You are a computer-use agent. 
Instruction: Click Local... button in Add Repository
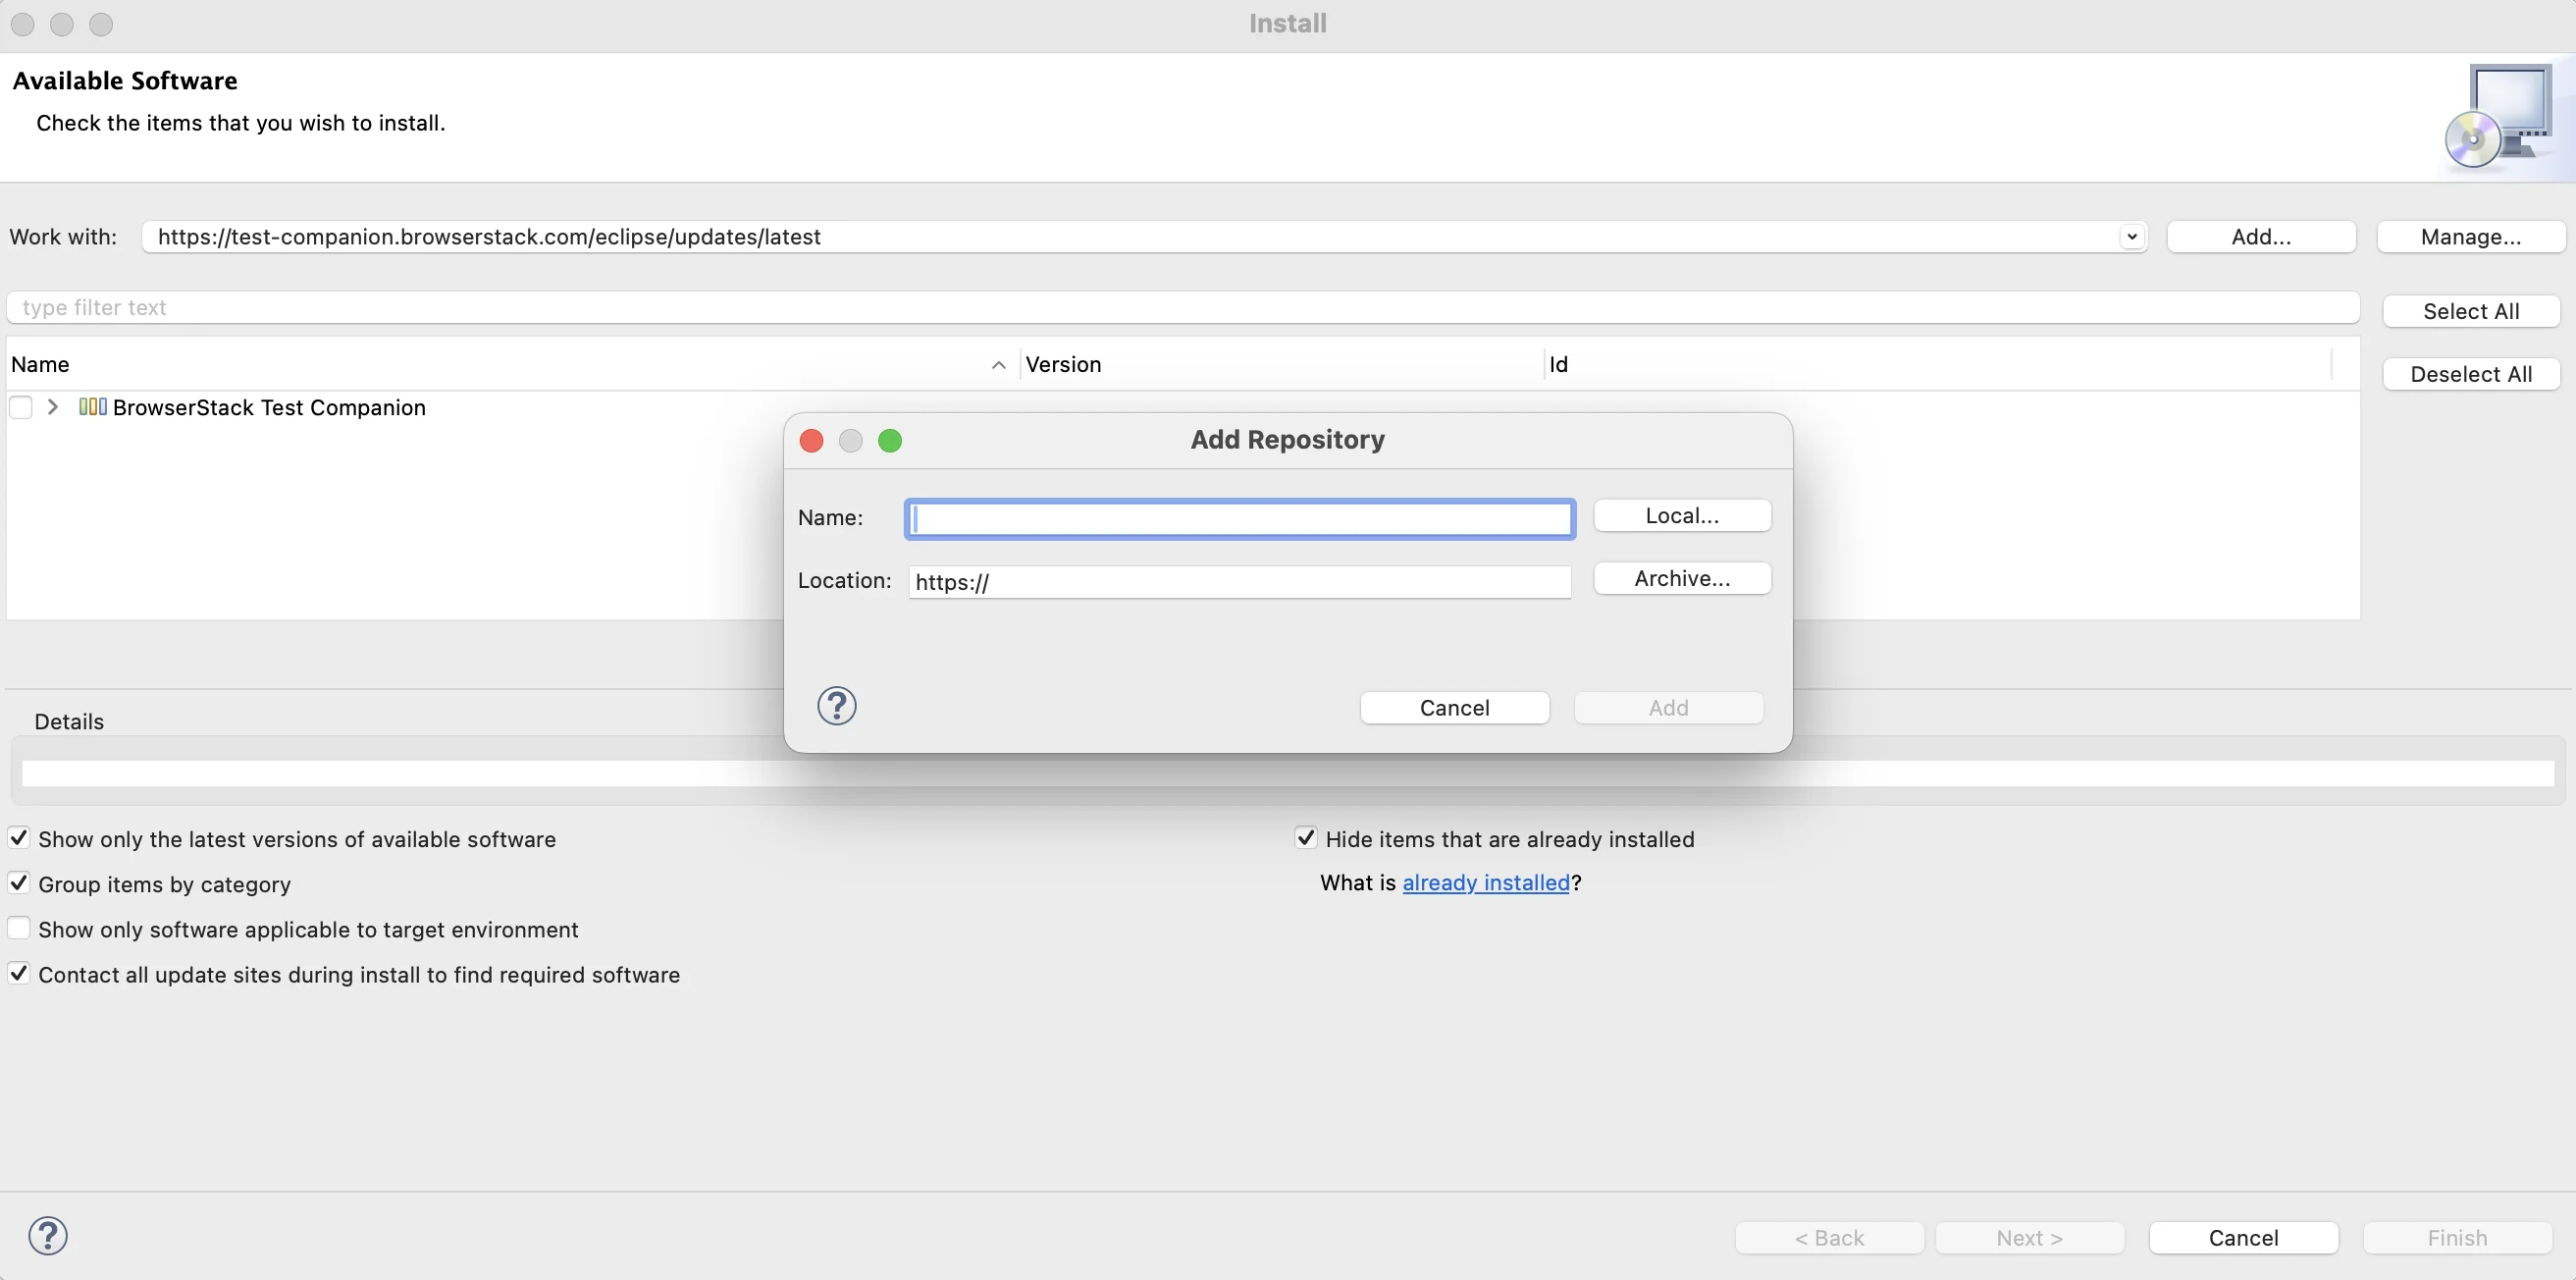click(x=1682, y=516)
